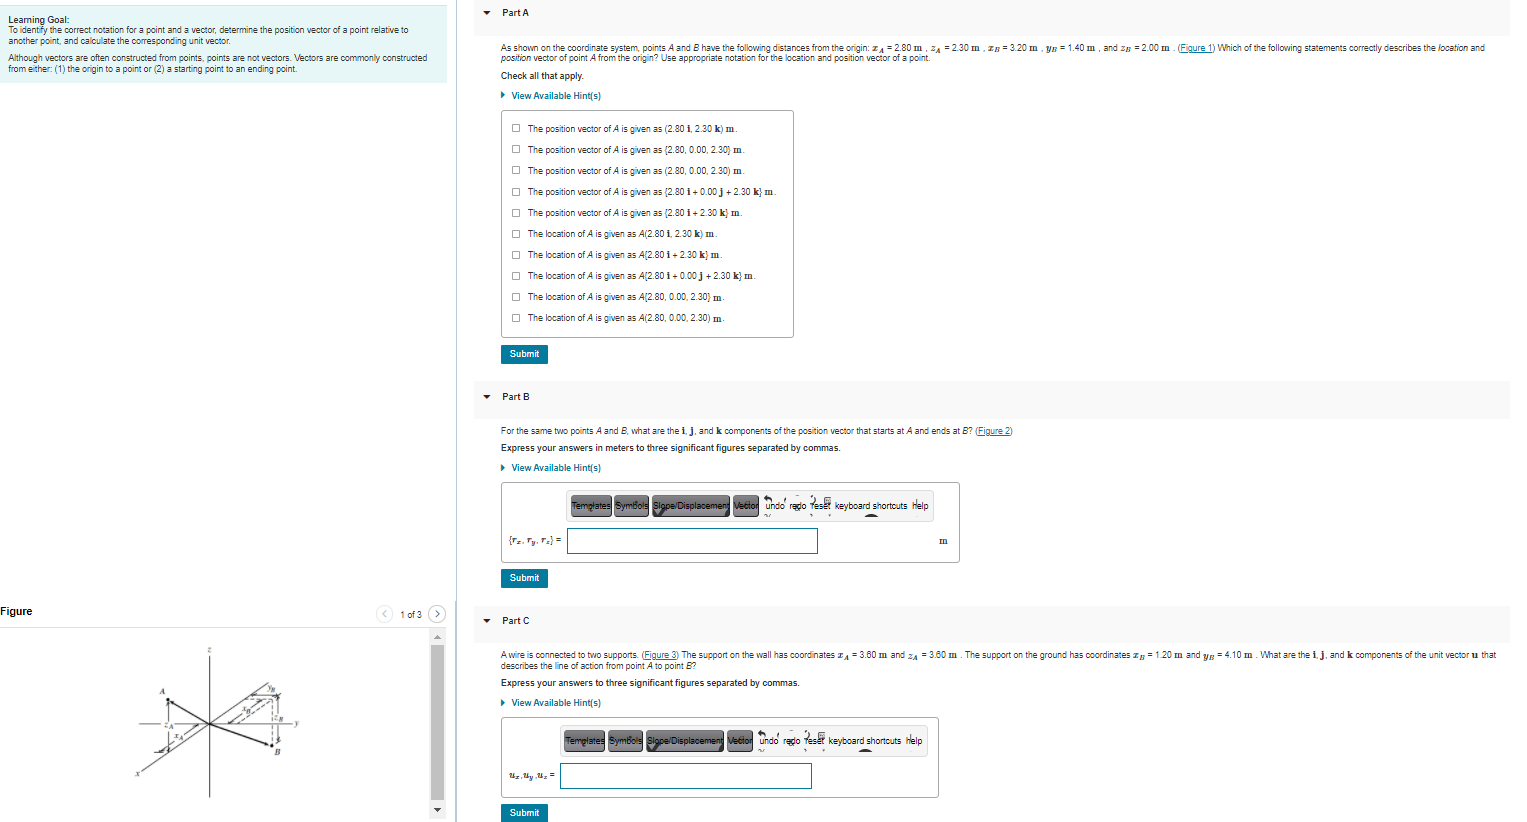
Task: Click help in Part C toolbar
Action: pyautogui.click(x=914, y=741)
